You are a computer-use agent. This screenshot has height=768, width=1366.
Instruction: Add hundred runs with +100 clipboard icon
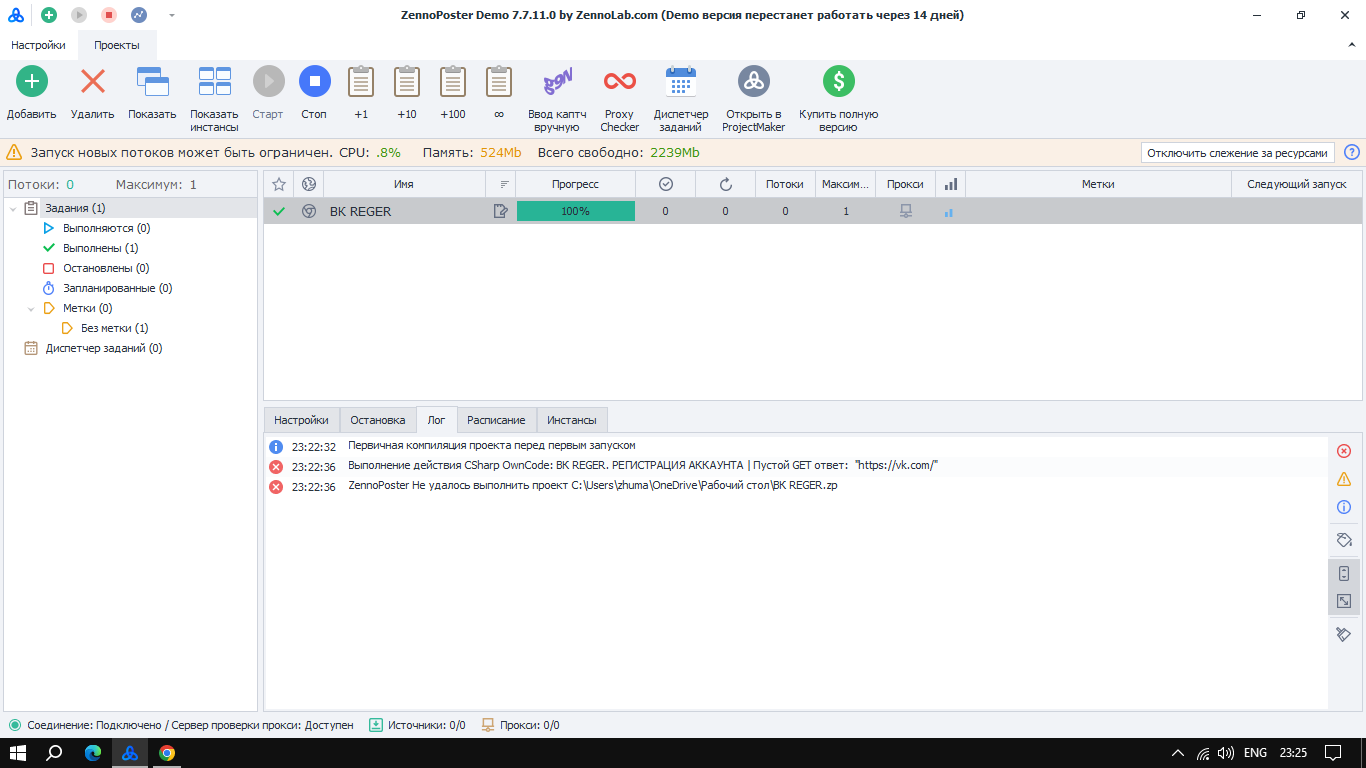453,81
